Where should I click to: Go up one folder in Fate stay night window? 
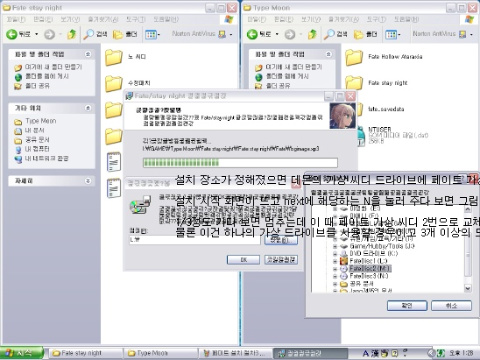click(x=72, y=34)
